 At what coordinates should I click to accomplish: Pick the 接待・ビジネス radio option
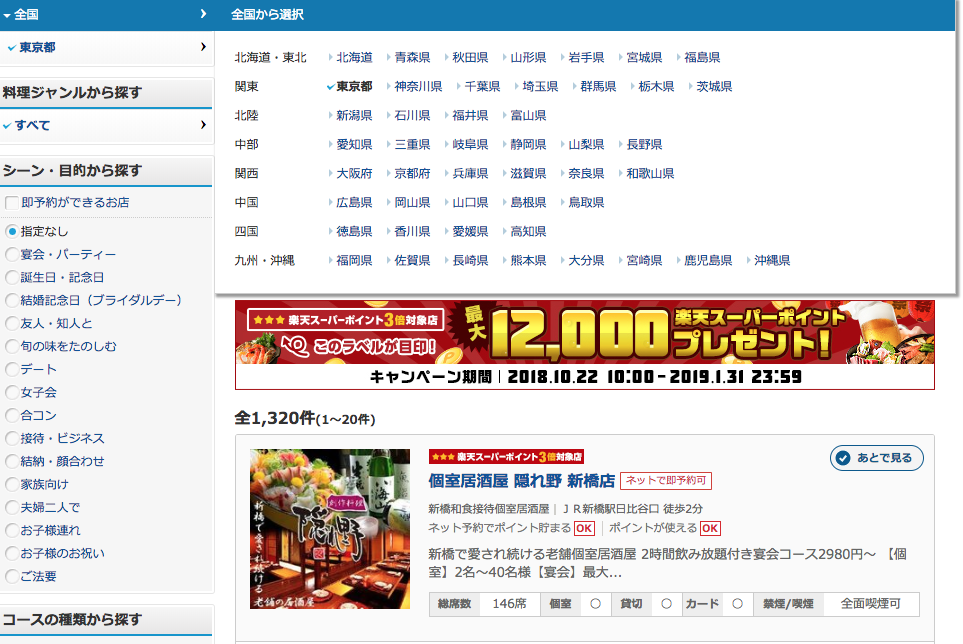pos(12,438)
